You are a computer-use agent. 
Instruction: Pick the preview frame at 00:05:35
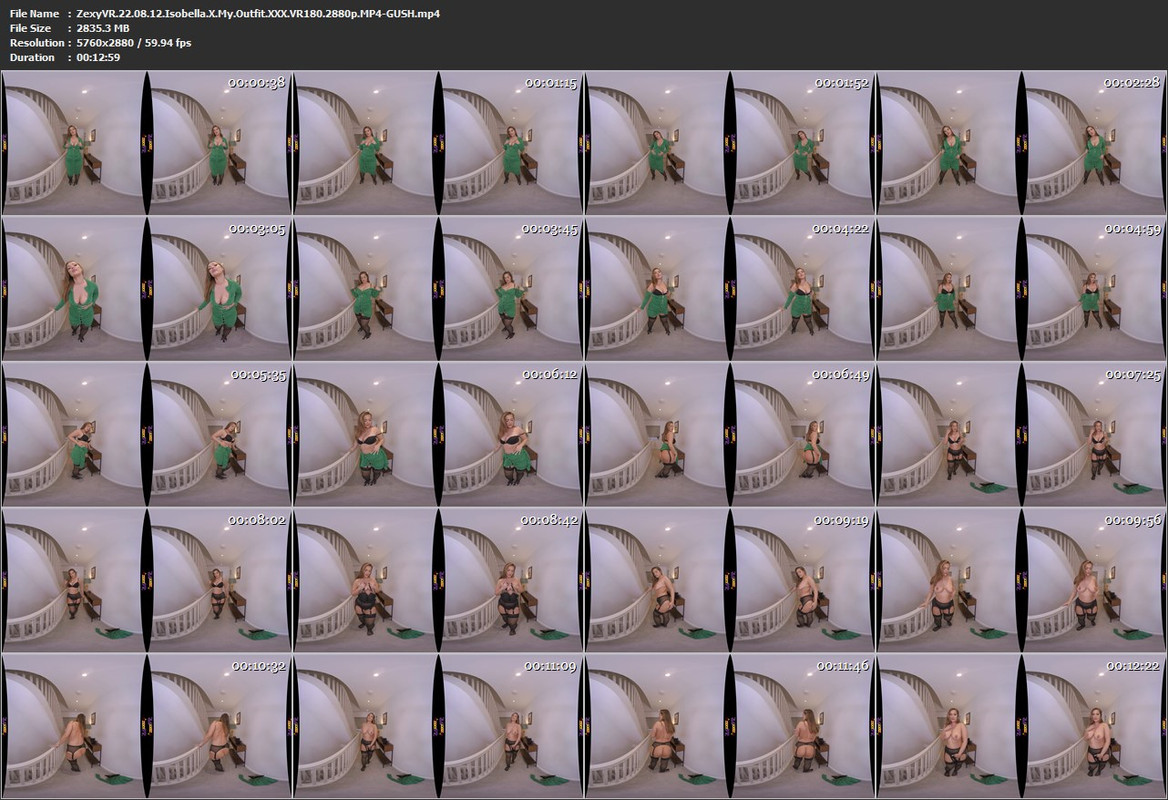[146, 434]
